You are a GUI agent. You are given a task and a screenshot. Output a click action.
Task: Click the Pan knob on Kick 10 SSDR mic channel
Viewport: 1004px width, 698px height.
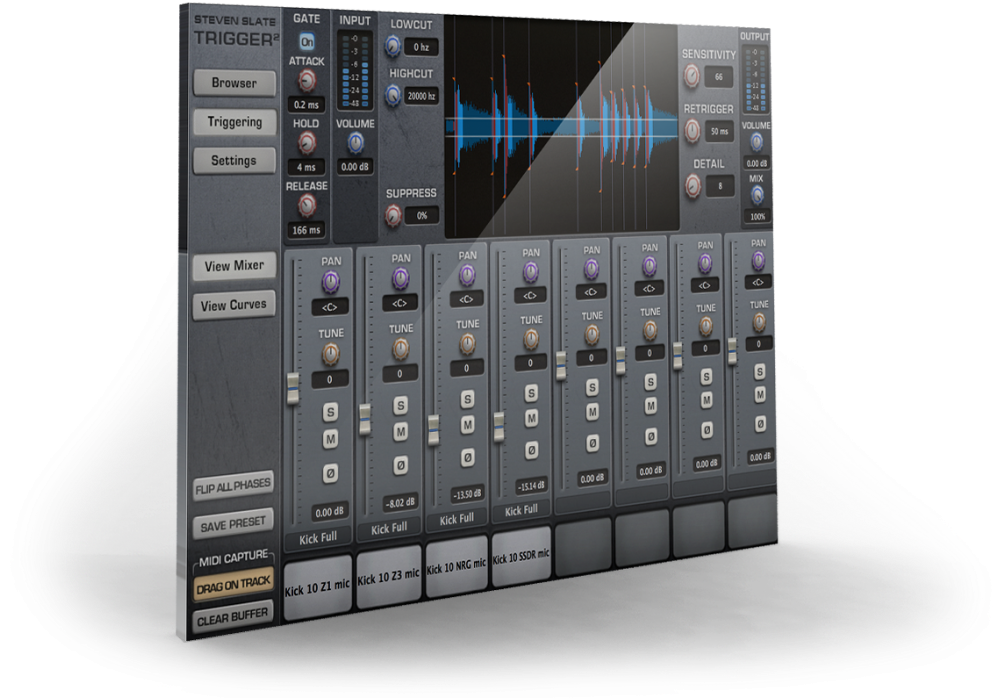pyautogui.click(x=531, y=272)
